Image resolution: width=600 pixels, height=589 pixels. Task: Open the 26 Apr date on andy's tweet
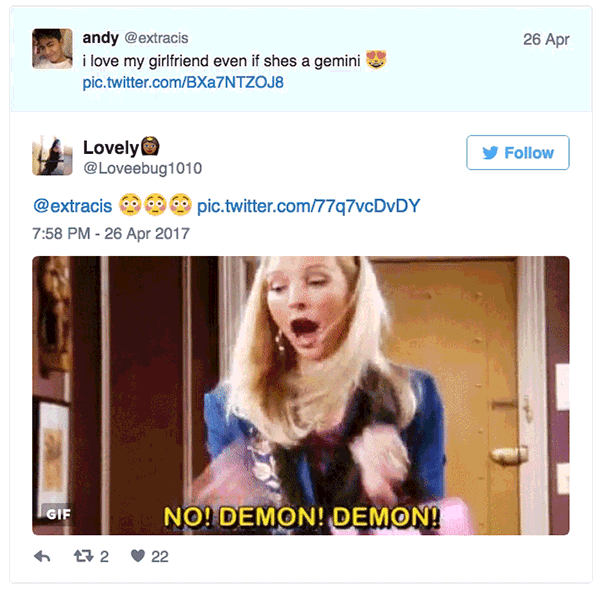pyautogui.click(x=546, y=39)
